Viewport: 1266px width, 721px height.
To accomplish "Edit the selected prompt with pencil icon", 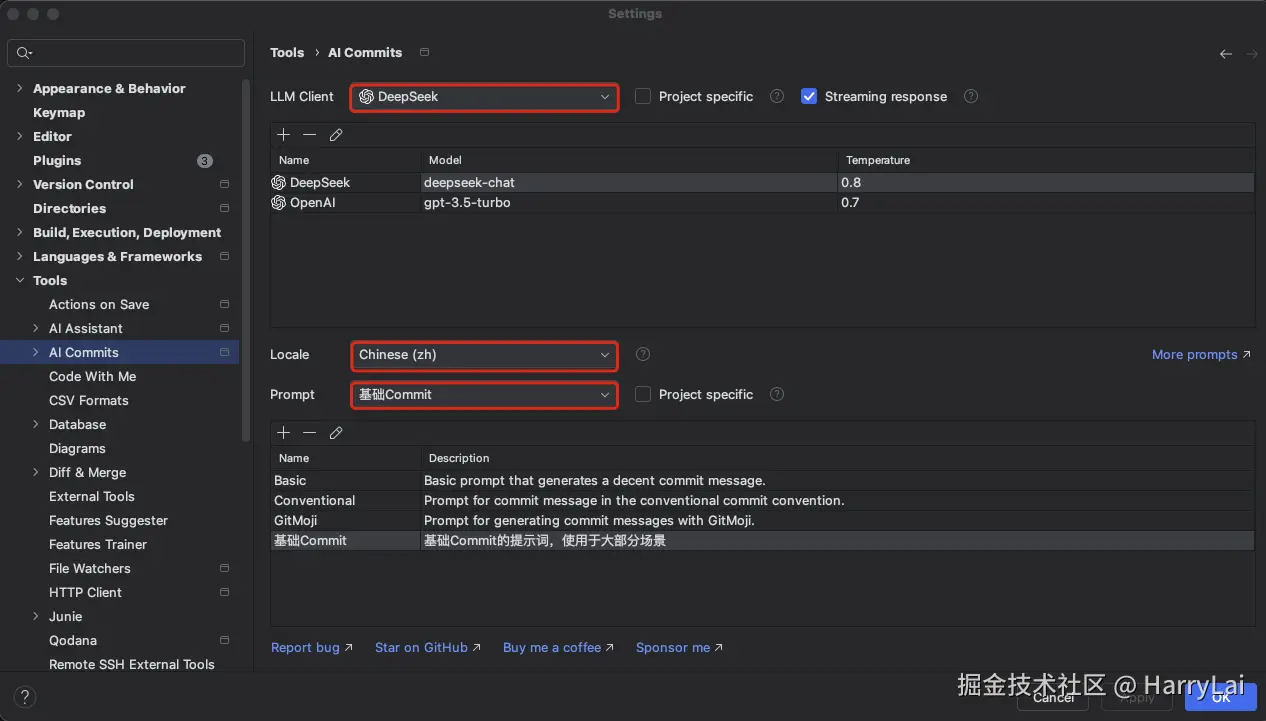I will (336, 433).
